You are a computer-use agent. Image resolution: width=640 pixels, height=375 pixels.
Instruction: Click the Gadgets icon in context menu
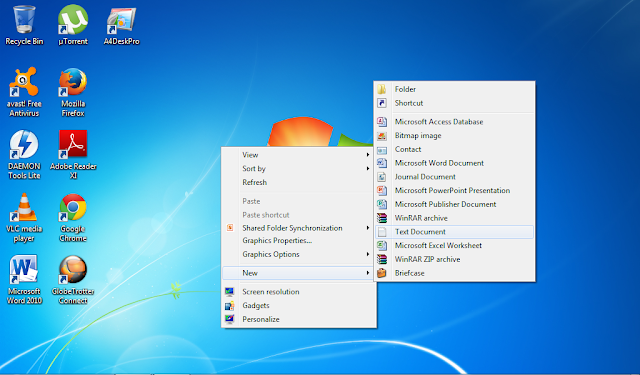click(x=229, y=305)
